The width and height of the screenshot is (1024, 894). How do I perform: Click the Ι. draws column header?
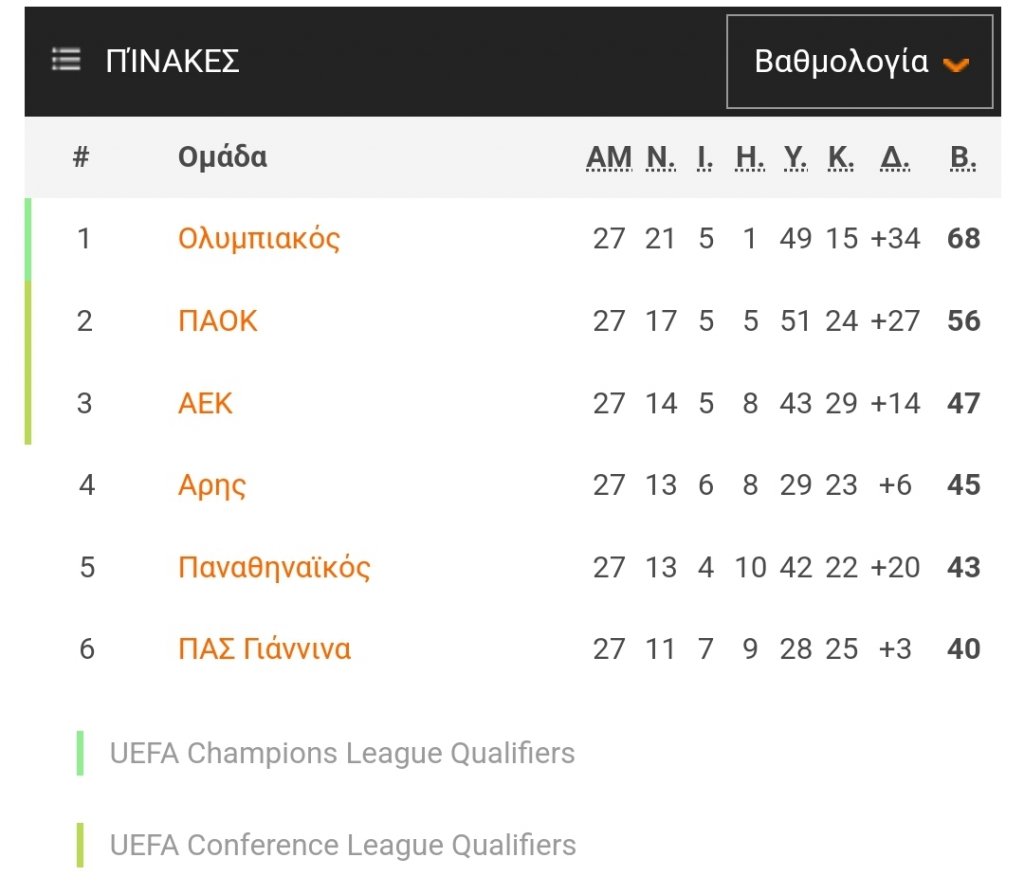coord(705,158)
